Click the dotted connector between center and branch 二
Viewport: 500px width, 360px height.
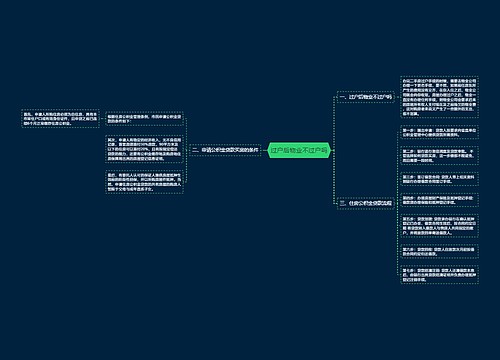click(264, 150)
